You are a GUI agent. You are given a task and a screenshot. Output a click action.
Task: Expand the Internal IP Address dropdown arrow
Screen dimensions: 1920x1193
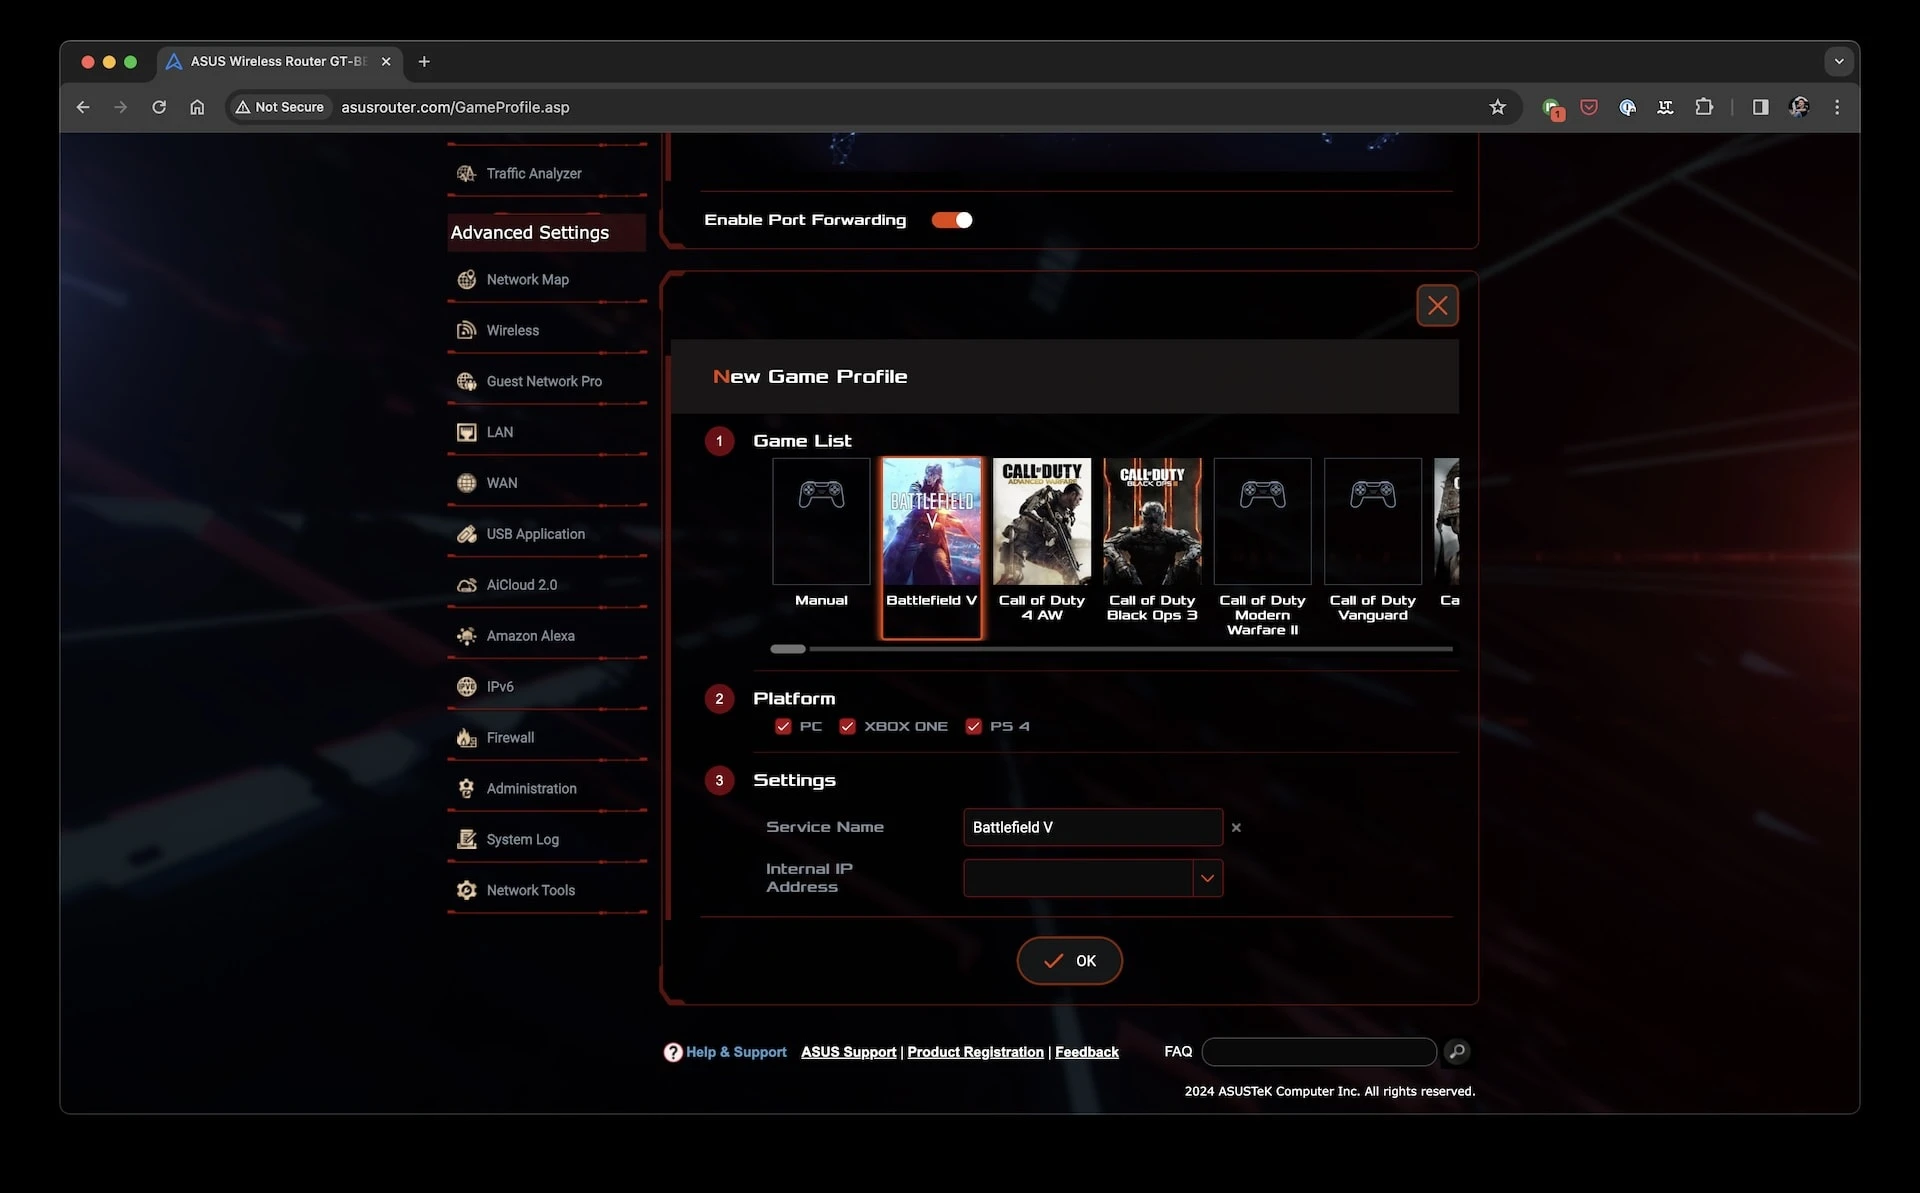pyautogui.click(x=1208, y=878)
